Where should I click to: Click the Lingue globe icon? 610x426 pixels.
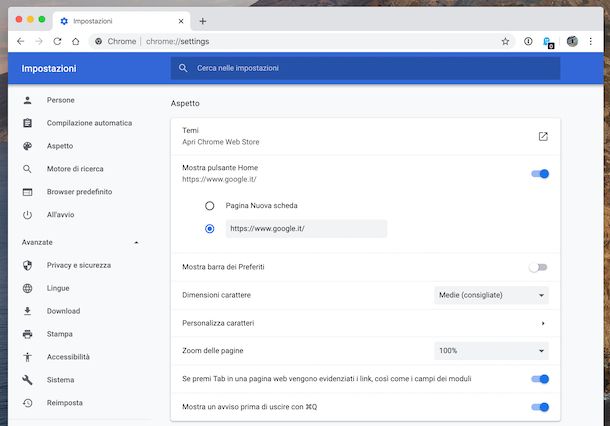(27, 288)
